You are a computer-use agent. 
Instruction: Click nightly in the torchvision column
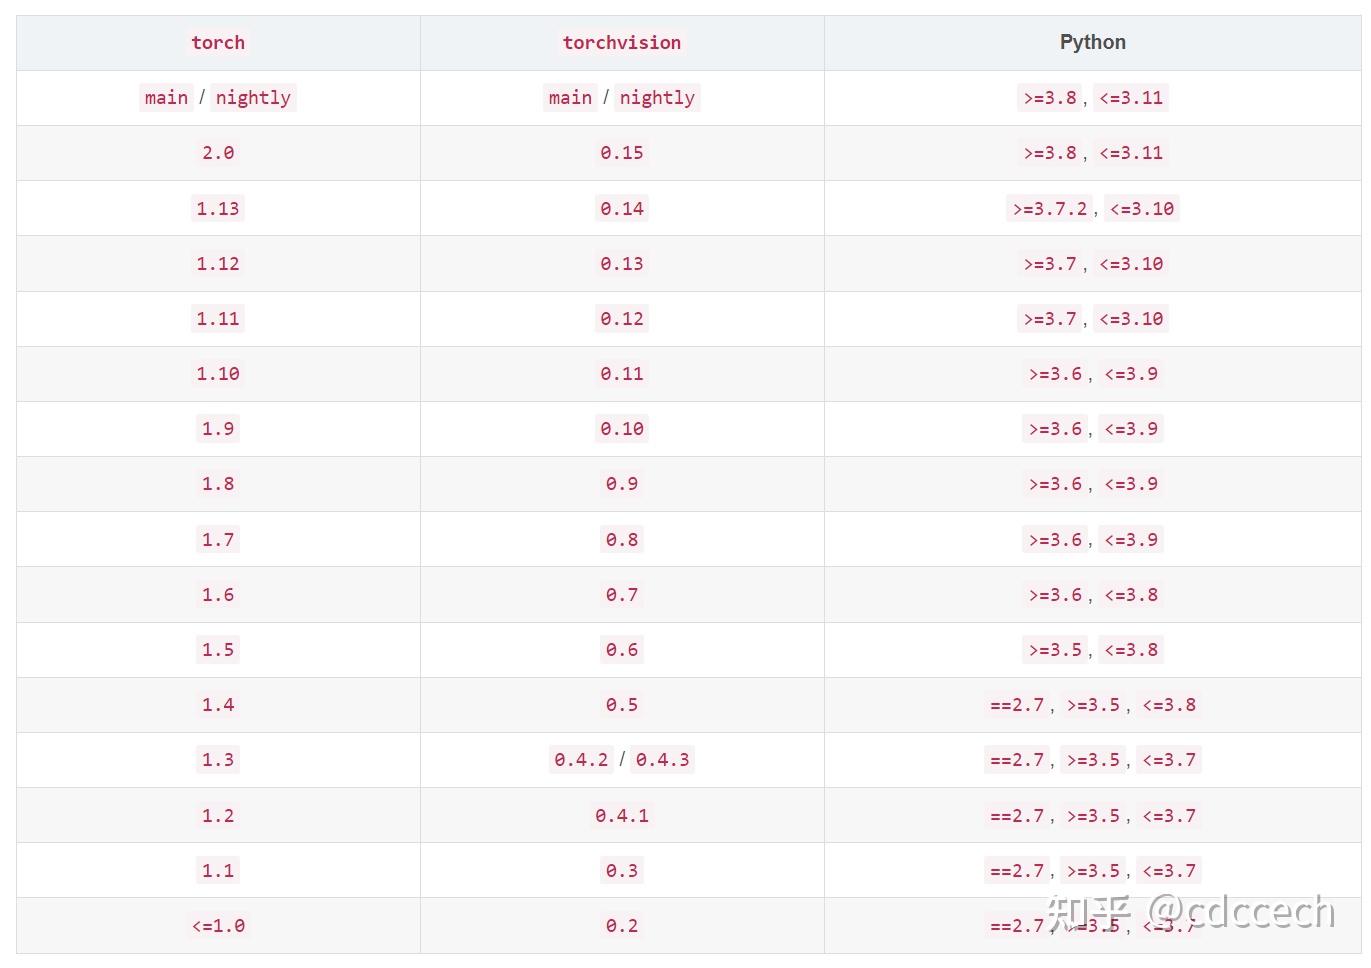(x=657, y=98)
